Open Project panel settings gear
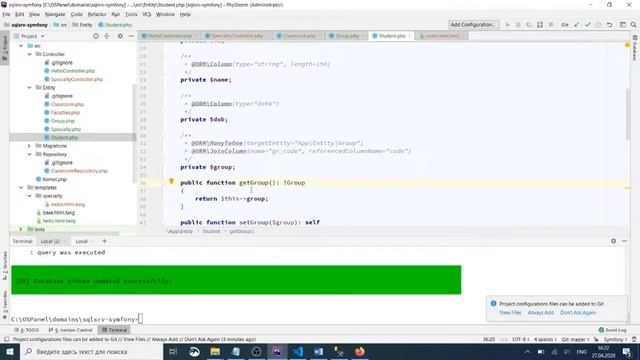 coord(120,36)
